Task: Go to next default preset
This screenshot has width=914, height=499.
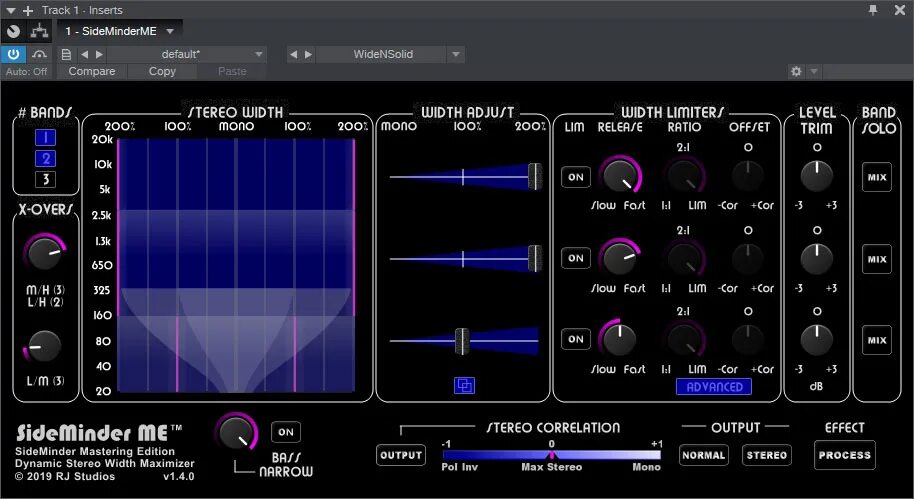Action: pyautogui.click(x=100, y=54)
